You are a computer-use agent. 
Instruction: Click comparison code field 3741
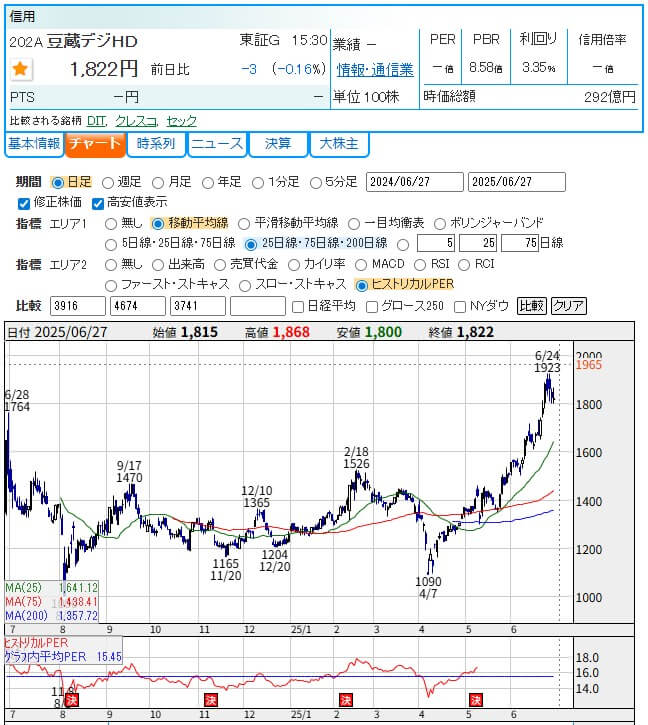(x=198, y=306)
